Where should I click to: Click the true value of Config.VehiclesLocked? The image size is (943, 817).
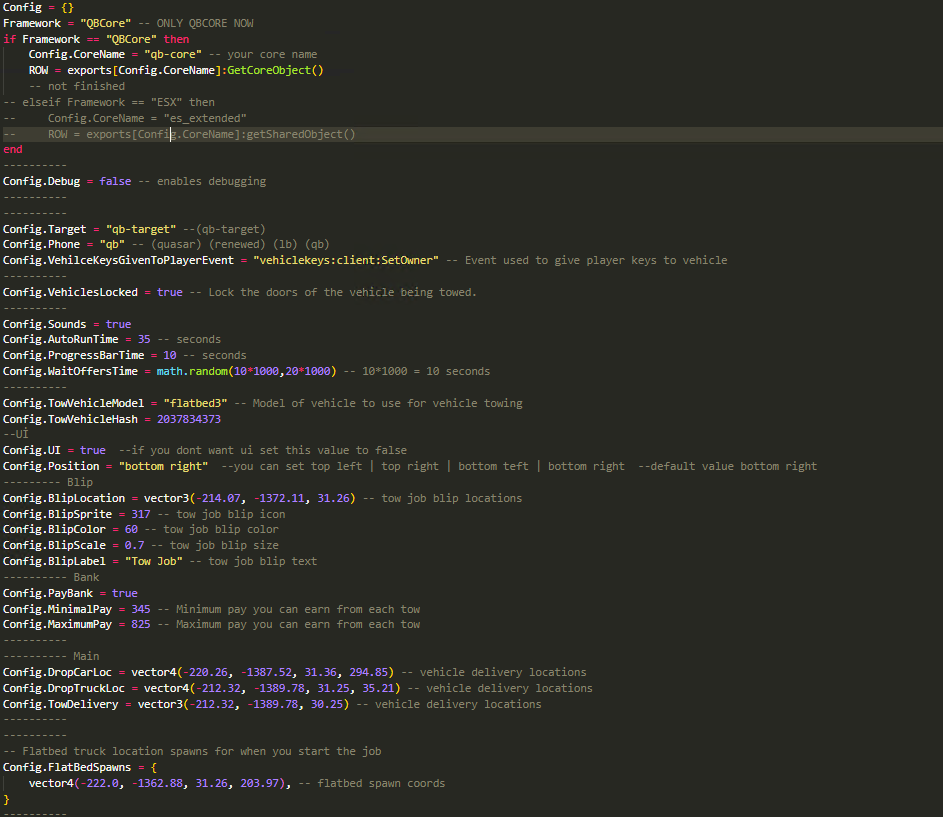(170, 292)
